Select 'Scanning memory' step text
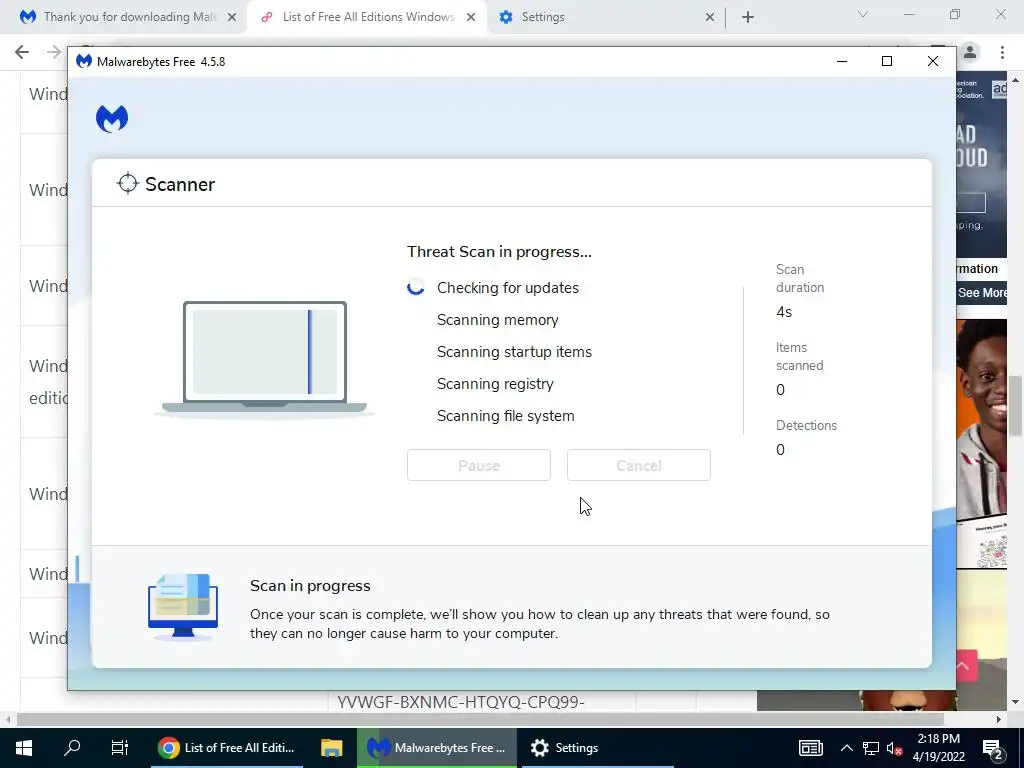 click(x=498, y=320)
